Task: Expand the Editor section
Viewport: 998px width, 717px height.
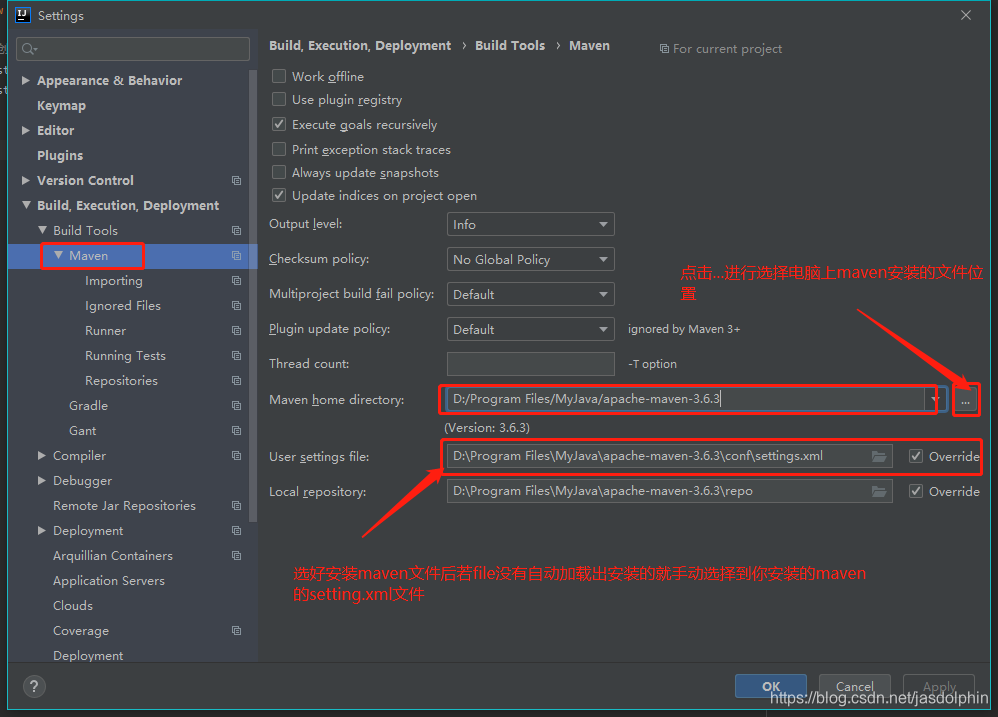Action: (x=26, y=130)
